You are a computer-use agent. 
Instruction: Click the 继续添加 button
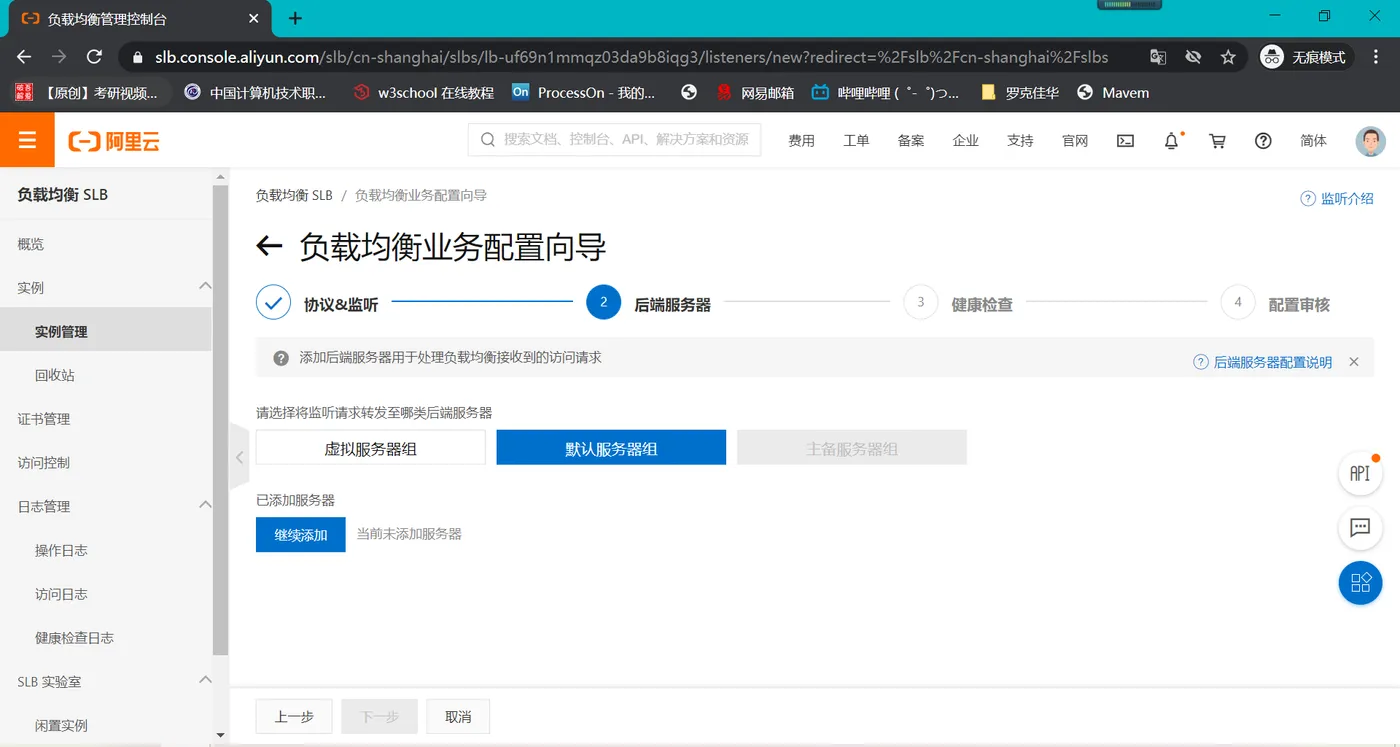[x=301, y=534]
